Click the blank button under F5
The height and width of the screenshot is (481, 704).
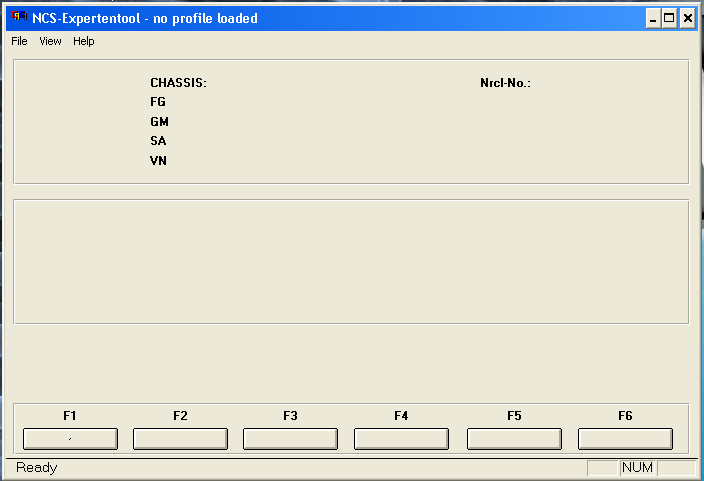pos(515,439)
